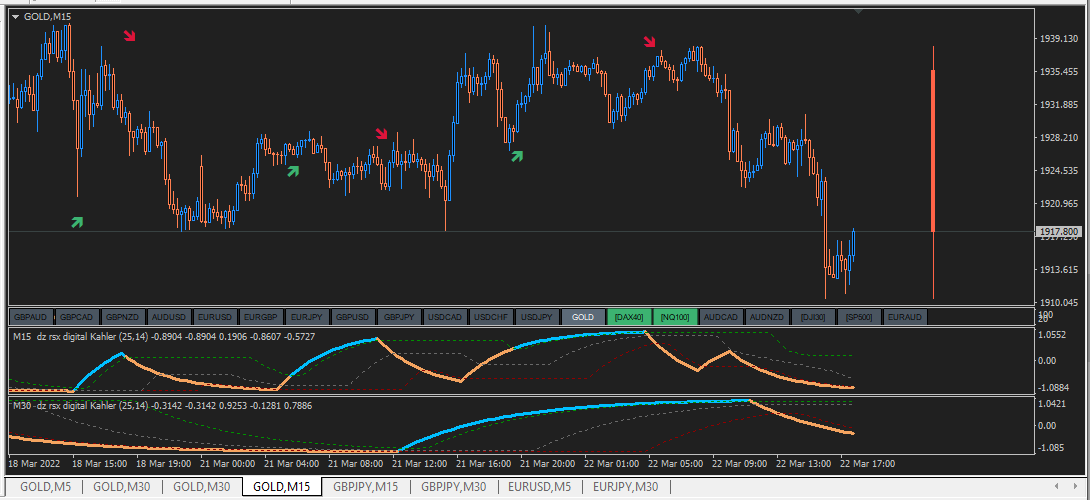Viewport: 1090px width, 500px height.
Task: Expand the GOLD,M15 chart title dropdown triangle
Action: click(x=15, y=17)
